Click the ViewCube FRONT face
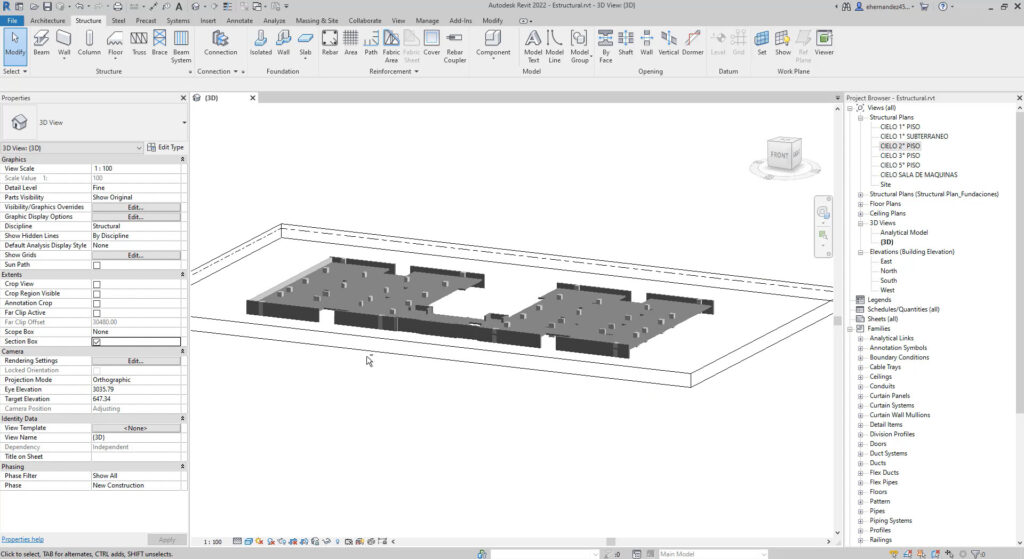Screen dimensions: 1024x559 (x=779, y=155)
